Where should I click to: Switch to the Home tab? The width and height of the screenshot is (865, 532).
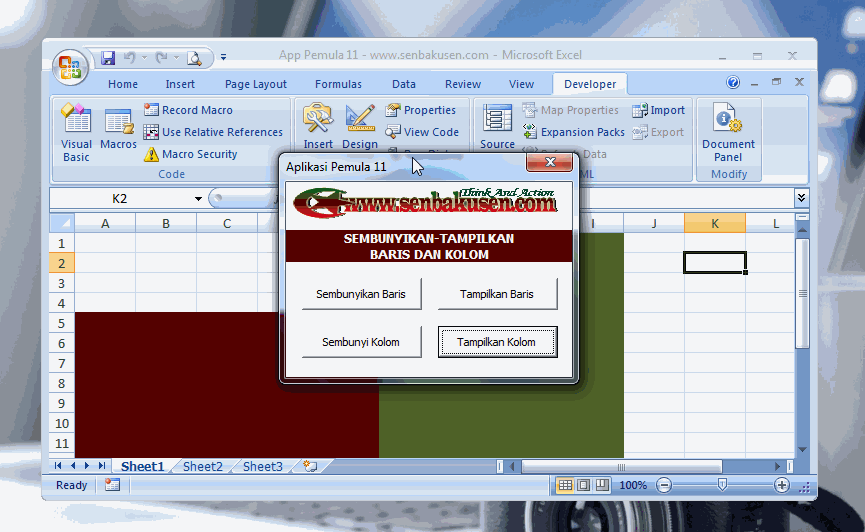[122, 84]
